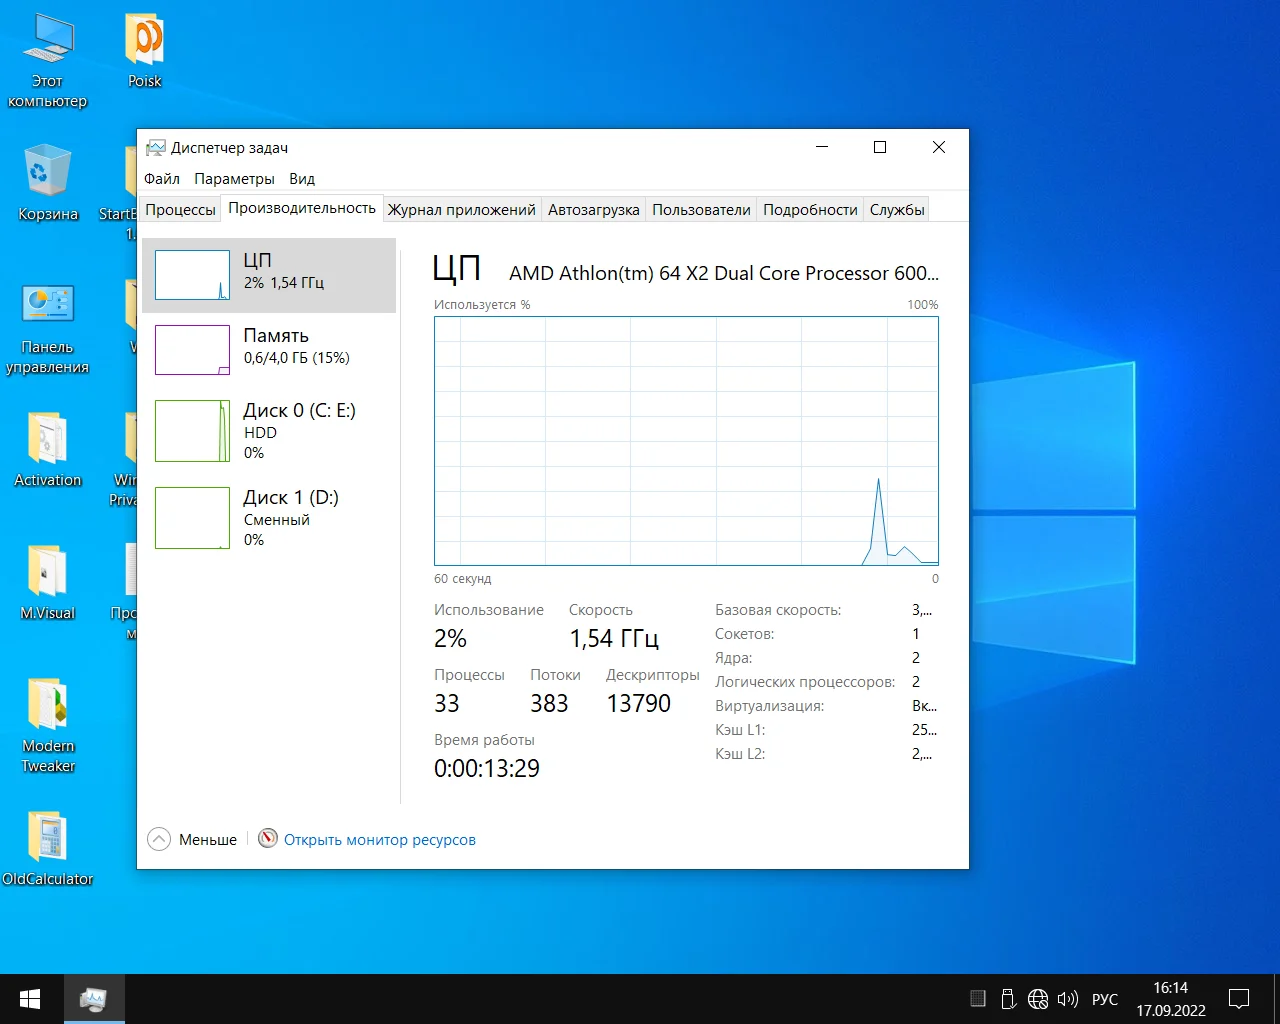
Task: Click the РУС language indicator
Action: click(1105, 999)
